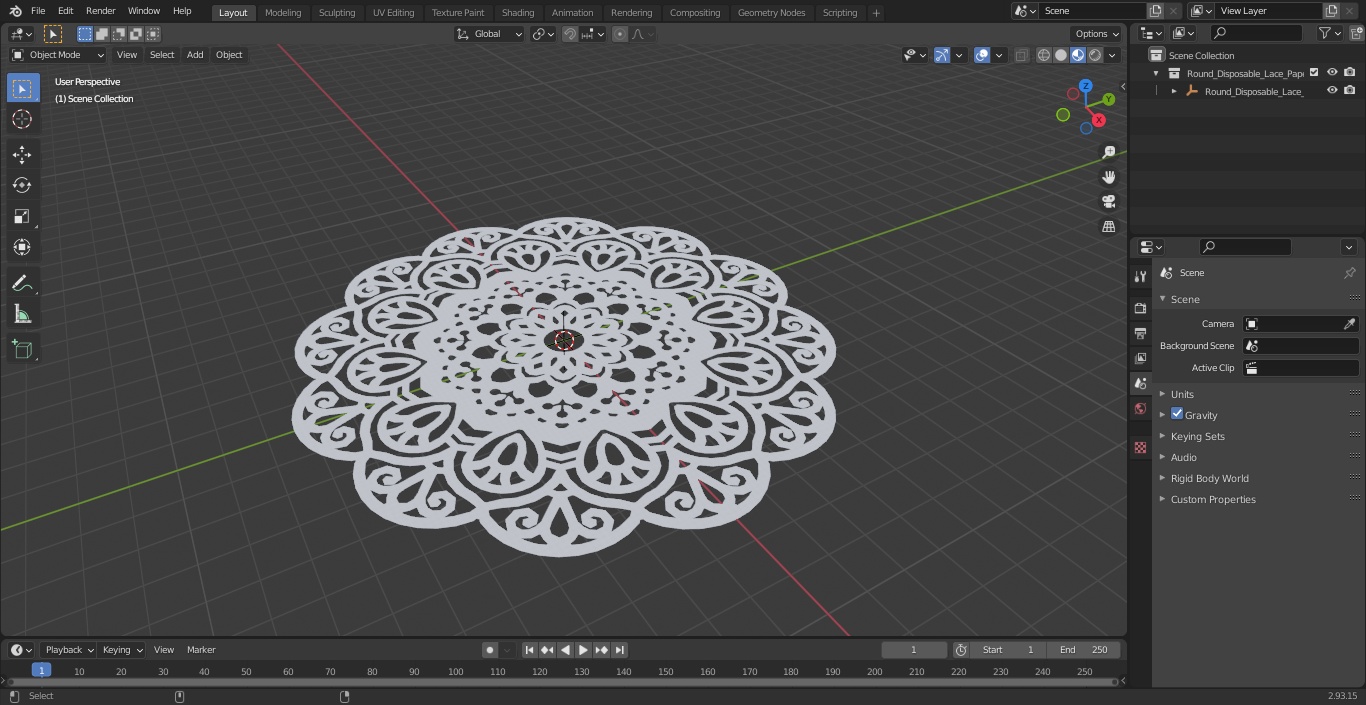1366x705 pixels.
Task: Open the World properties tab
Action: tap(1140, 409)
